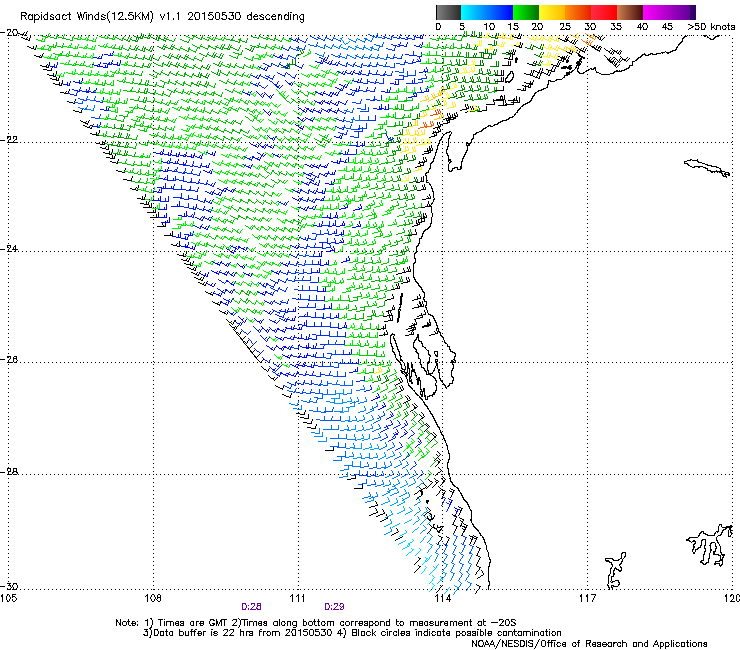Viewport: 740px width, 650px height.
Task: Click the '108' longitude axis label
Action: pos(153,599)
